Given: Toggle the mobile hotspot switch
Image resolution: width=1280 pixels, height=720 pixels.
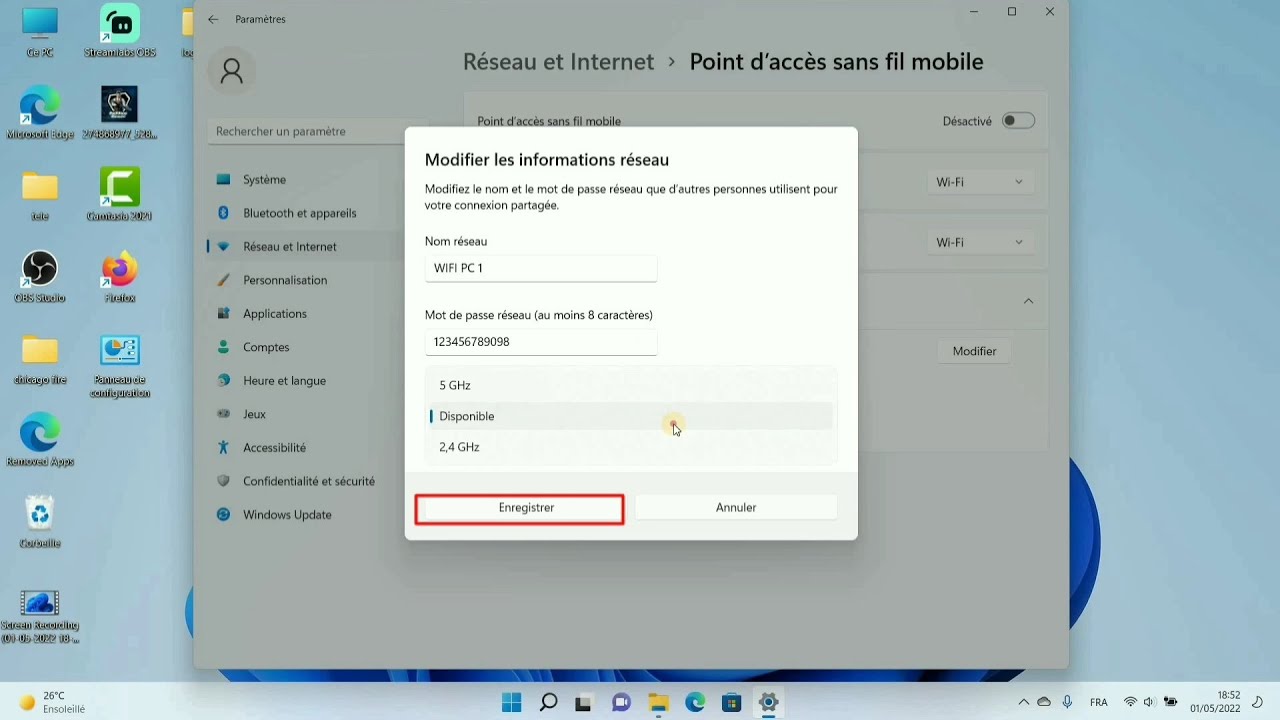Looking at the screenshot, I should tap(1018, 121).
